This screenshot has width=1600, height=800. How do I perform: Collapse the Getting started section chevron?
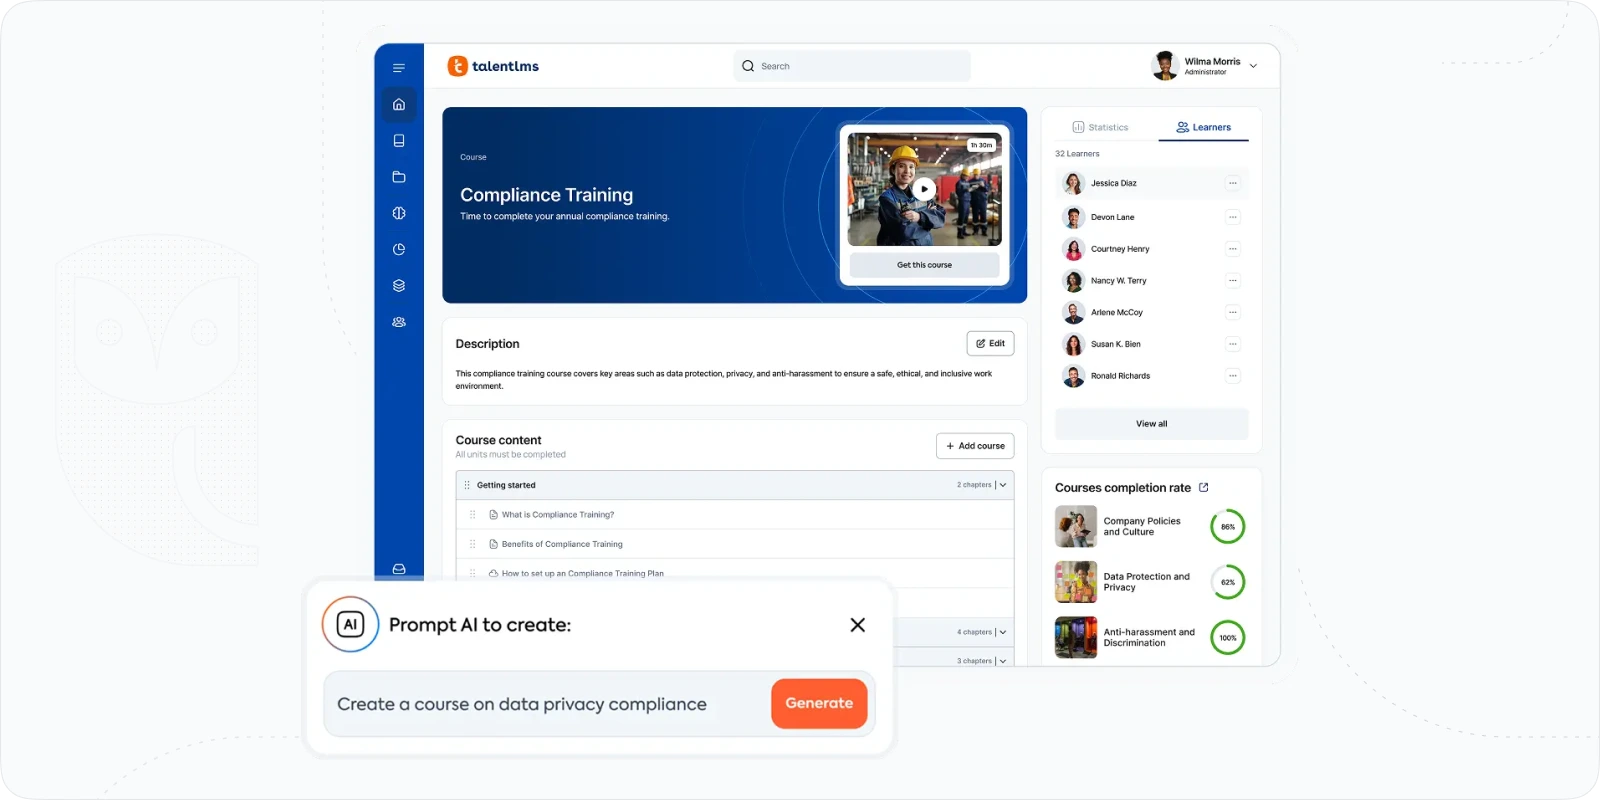pos(1003,485)
